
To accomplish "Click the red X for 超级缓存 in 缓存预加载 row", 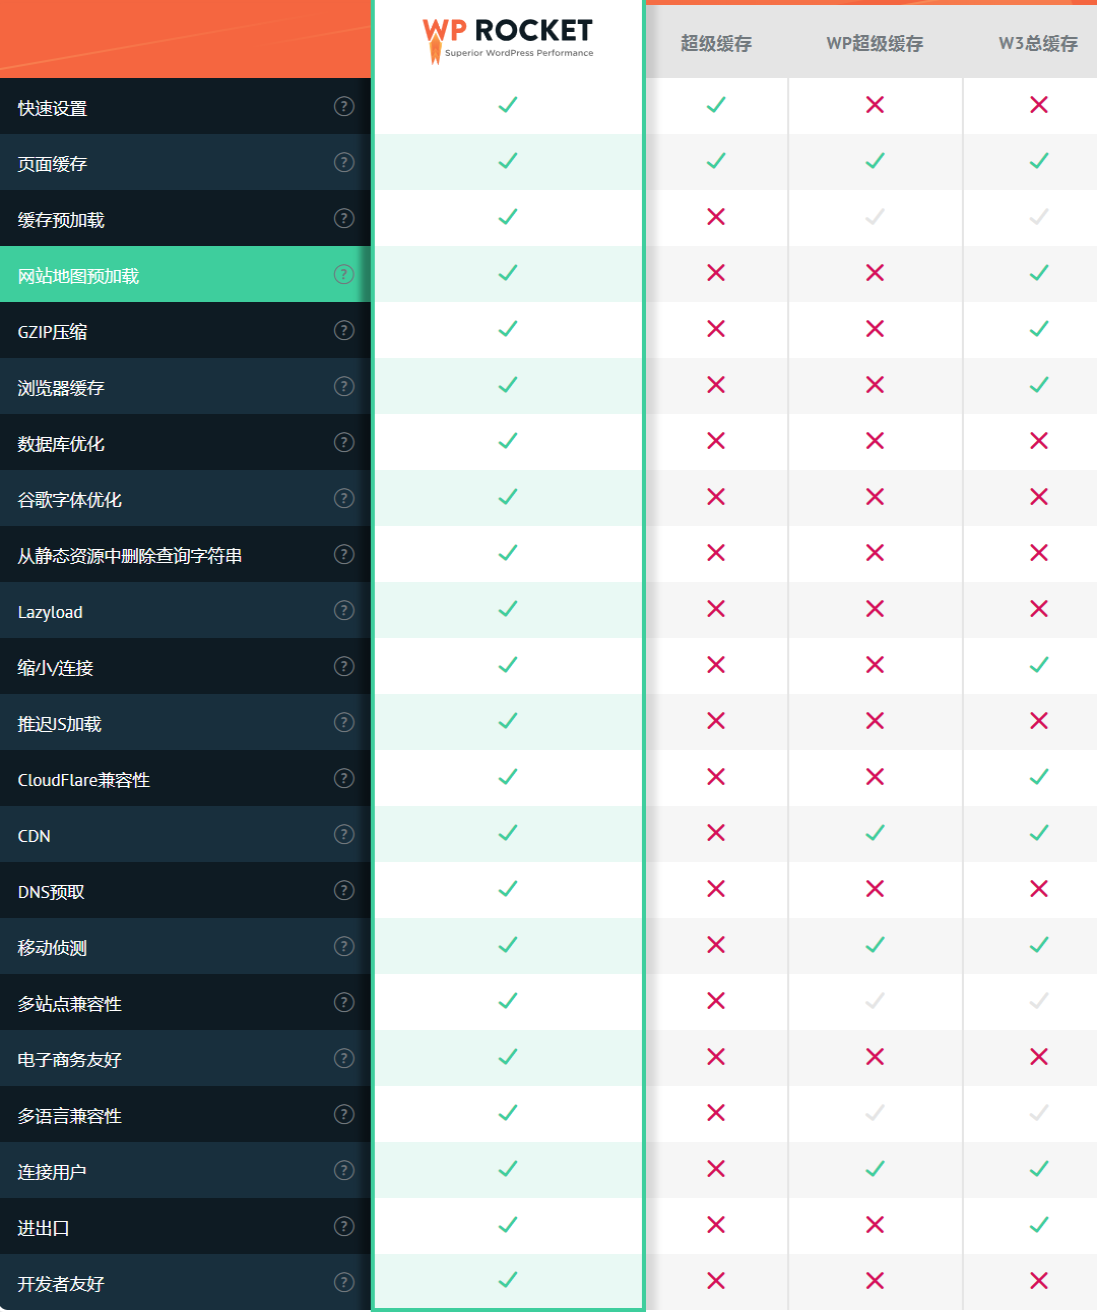I will 716,217.
